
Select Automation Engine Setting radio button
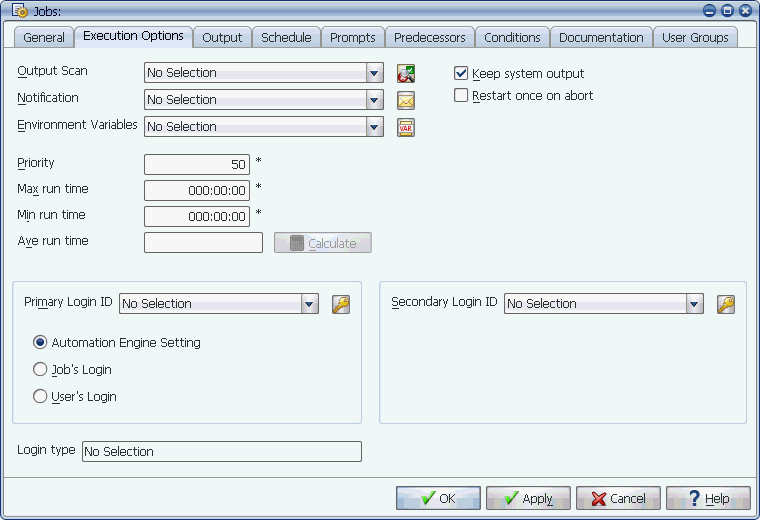[40, 342]
